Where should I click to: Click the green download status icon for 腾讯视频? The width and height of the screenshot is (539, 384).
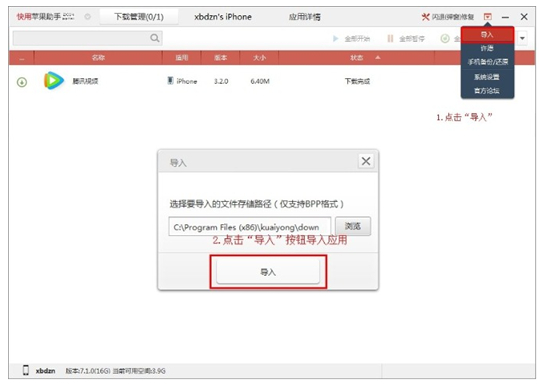click(22, 82)
